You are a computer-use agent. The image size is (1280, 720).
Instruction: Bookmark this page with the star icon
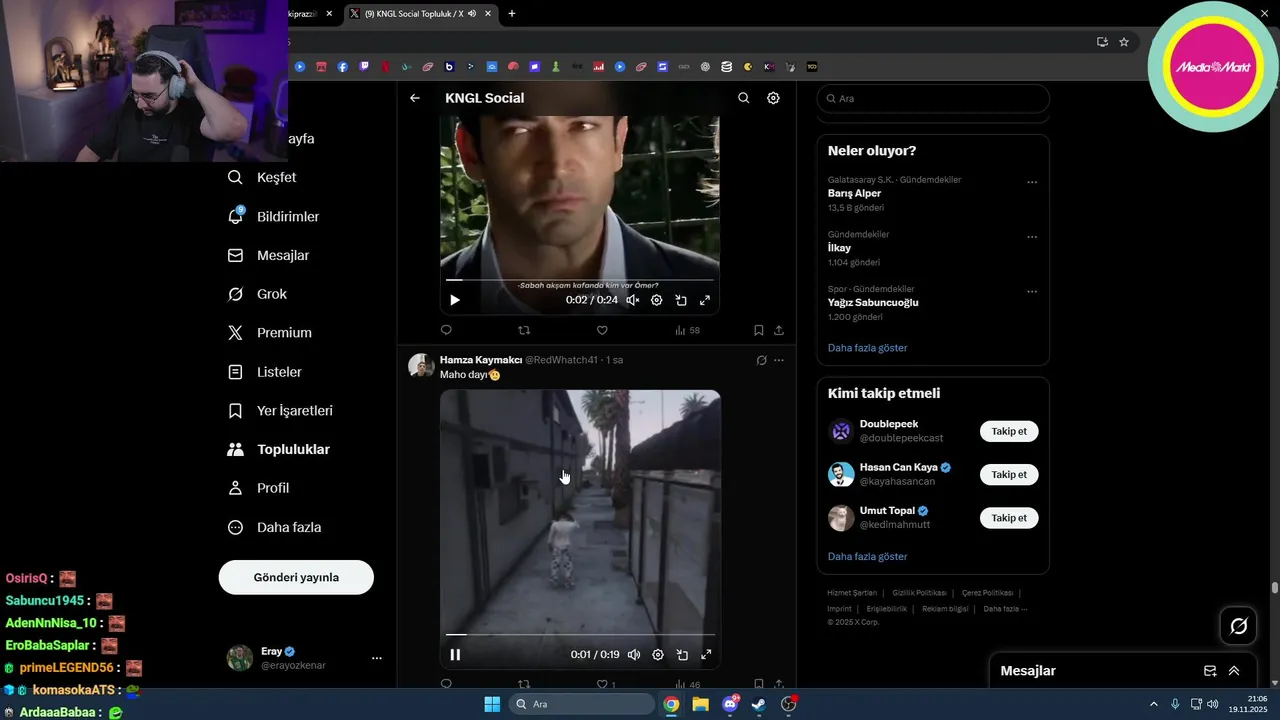pos(1124,42)
